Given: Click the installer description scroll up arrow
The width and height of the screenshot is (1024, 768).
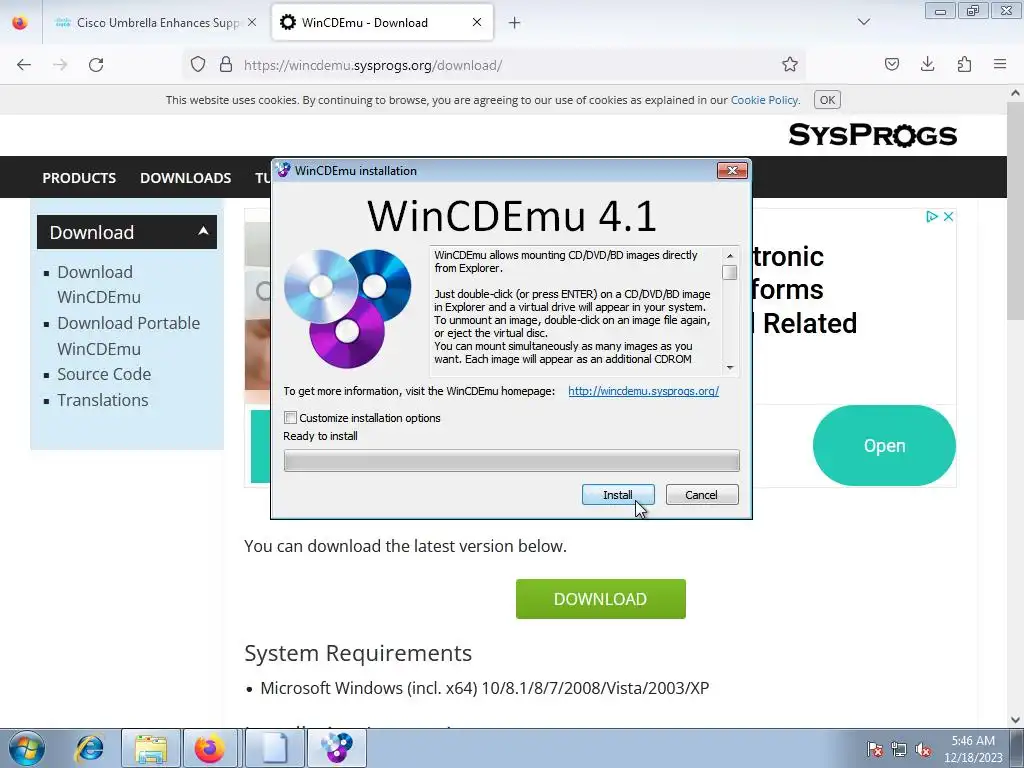Looking at the screenshot, I should pos(730,255).
